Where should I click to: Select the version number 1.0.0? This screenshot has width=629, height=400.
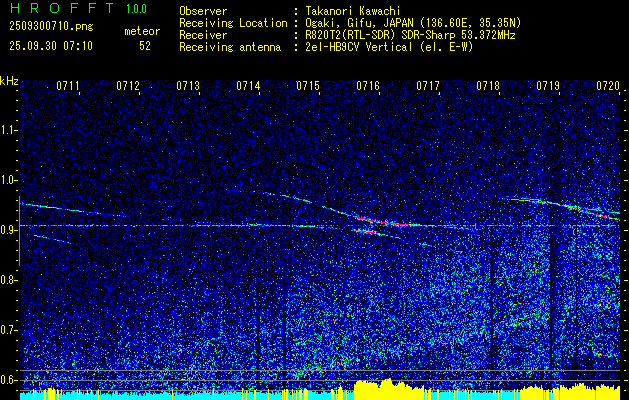pyautogui.click(x=136, y=8)
